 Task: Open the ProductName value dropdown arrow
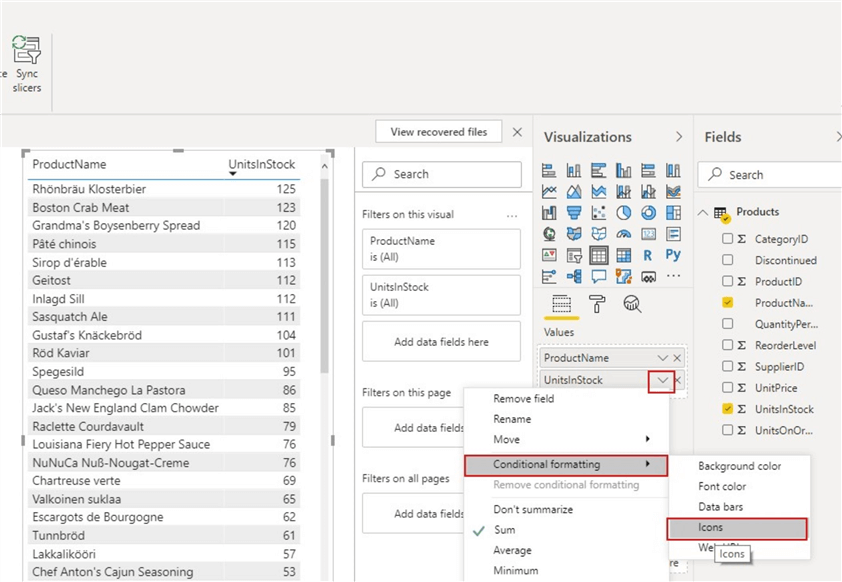[662, 358]
